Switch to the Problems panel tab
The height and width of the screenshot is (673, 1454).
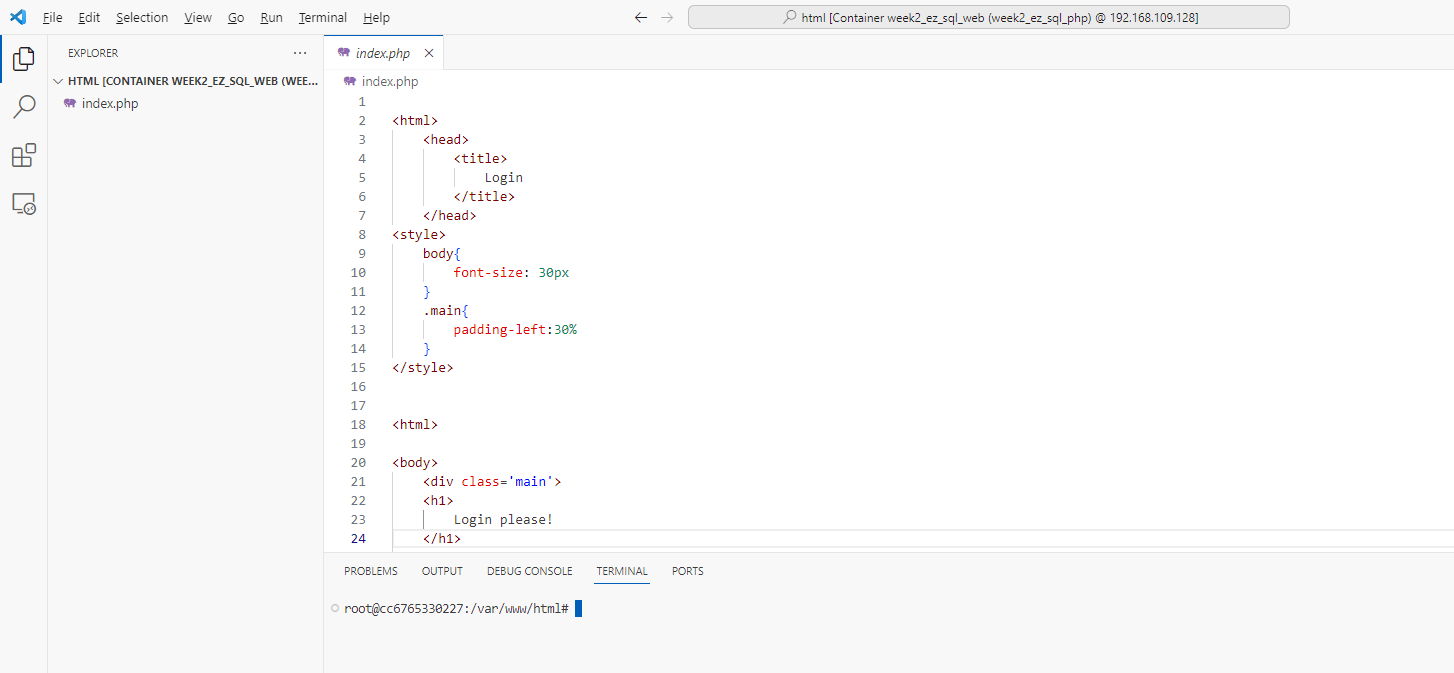pyautogui.click(x=370, y=571)
